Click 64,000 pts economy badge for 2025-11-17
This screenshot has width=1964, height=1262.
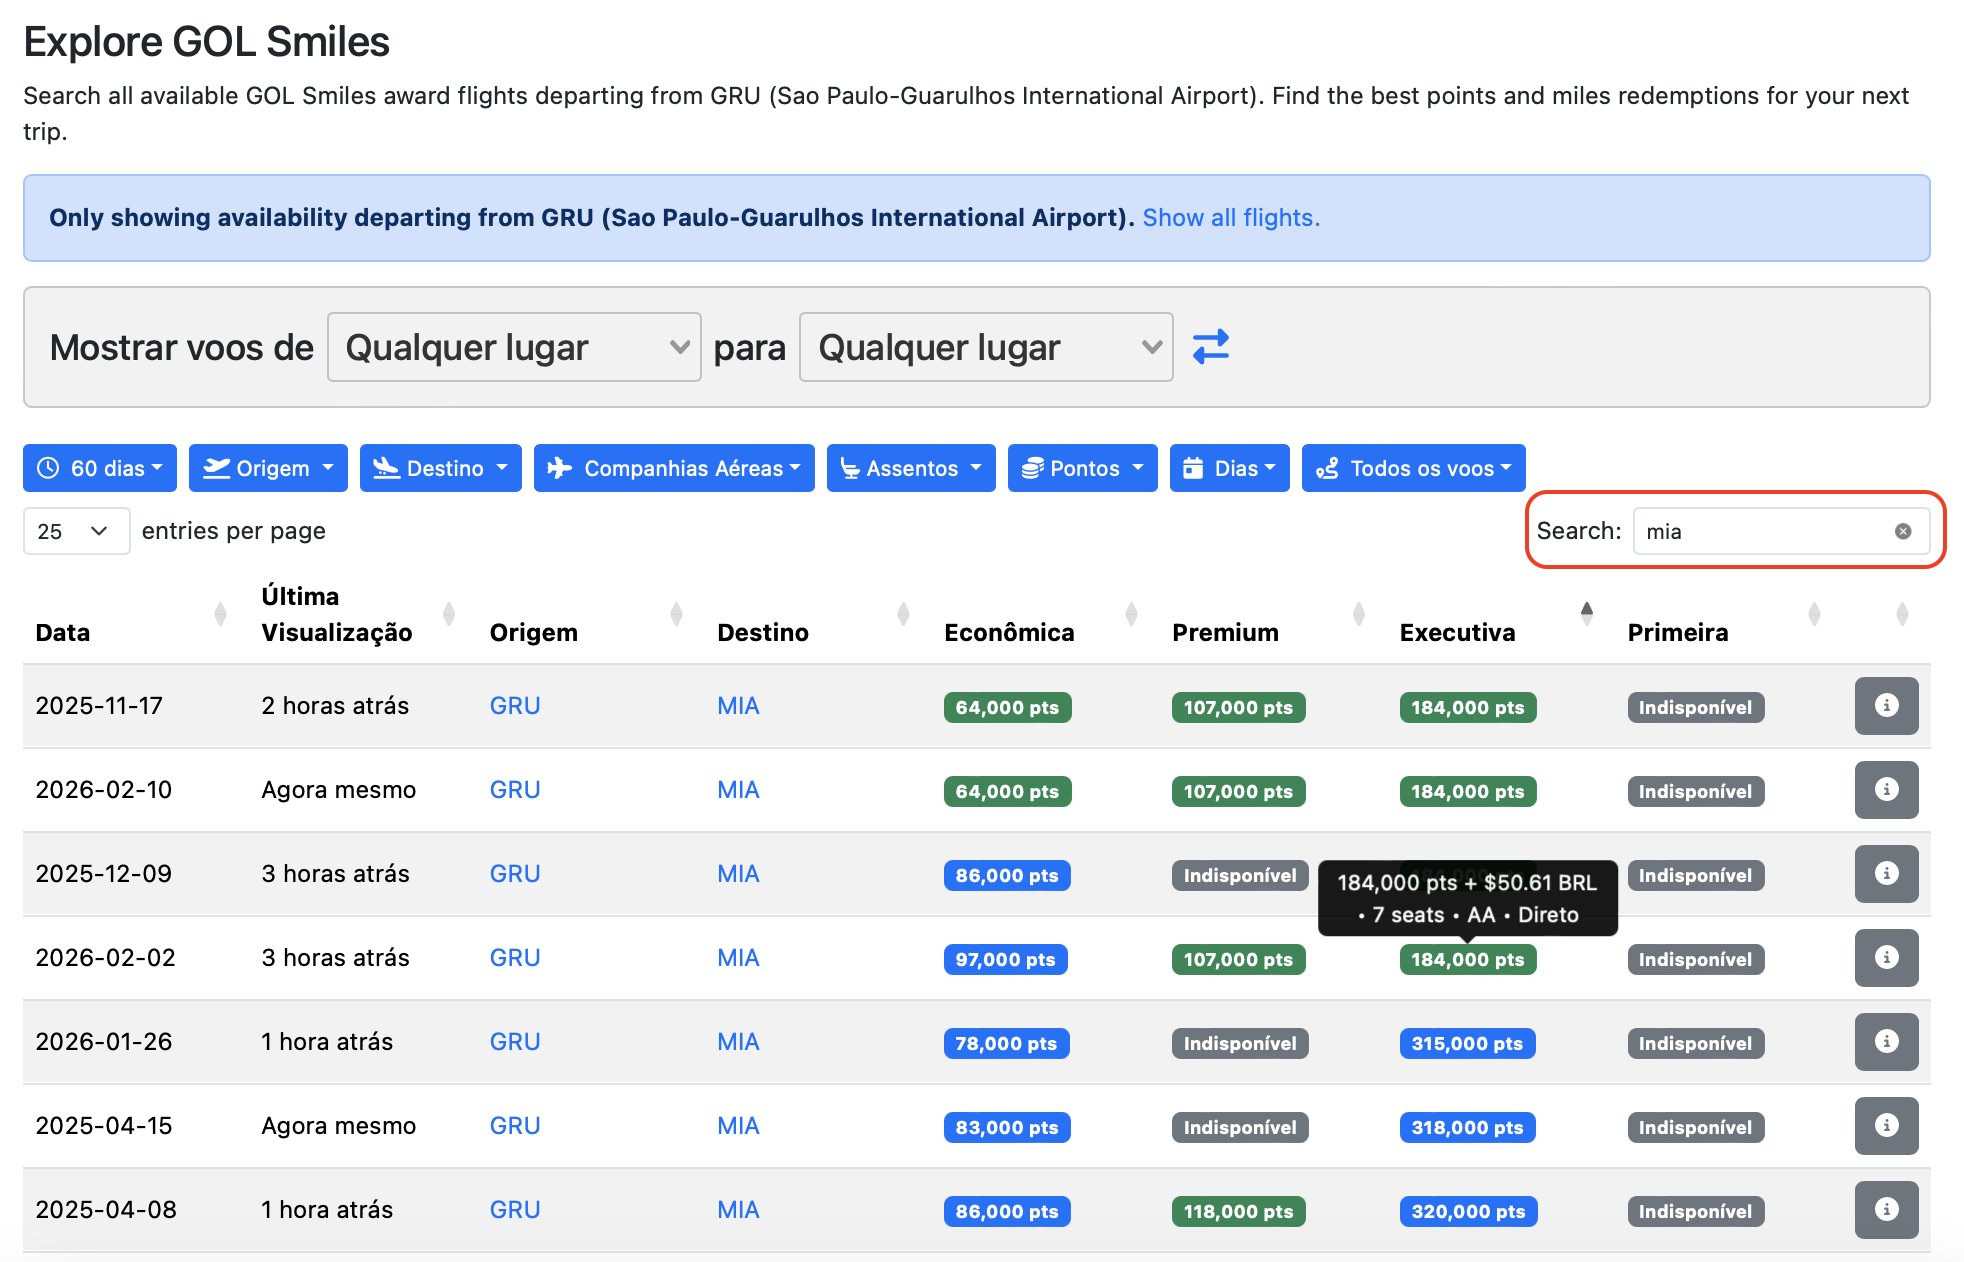click(x=1007, y=707)
